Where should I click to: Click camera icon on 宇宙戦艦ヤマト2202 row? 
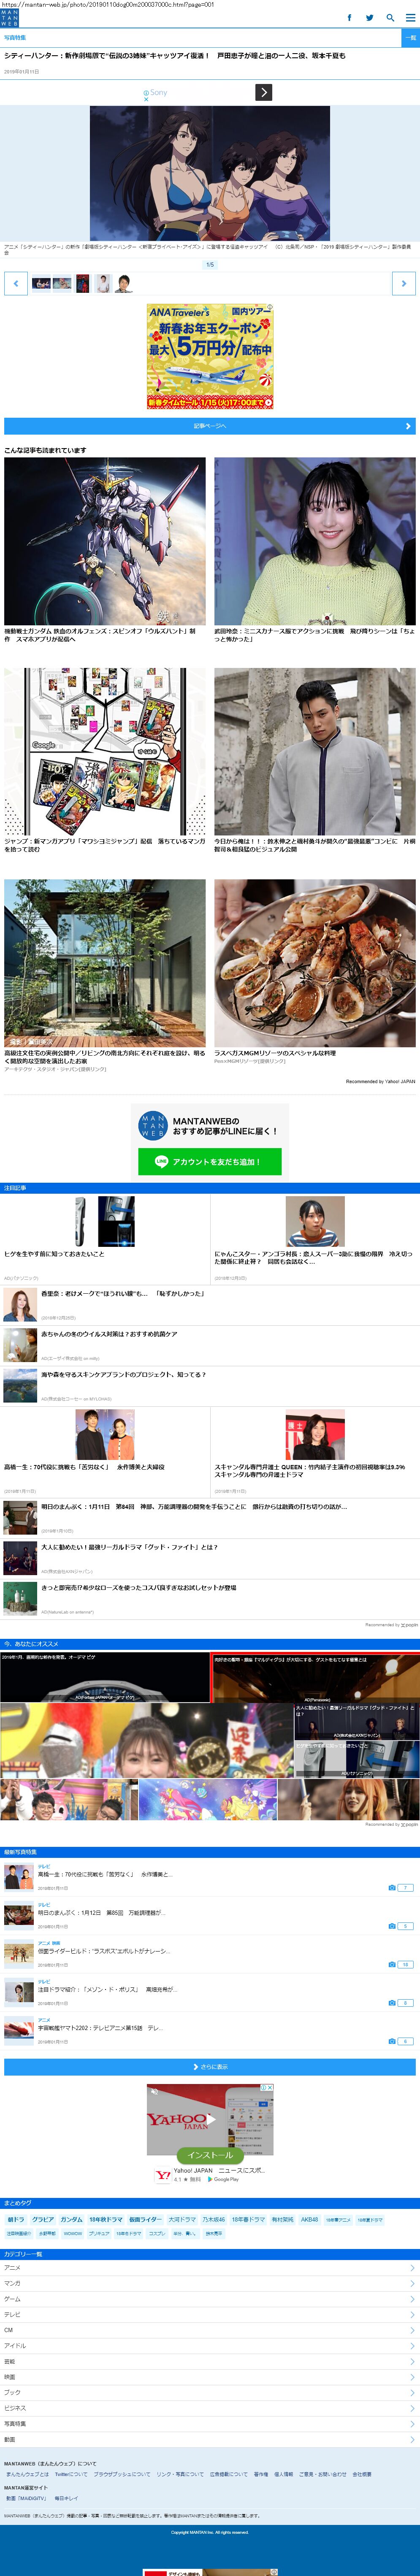(392, 2041)
